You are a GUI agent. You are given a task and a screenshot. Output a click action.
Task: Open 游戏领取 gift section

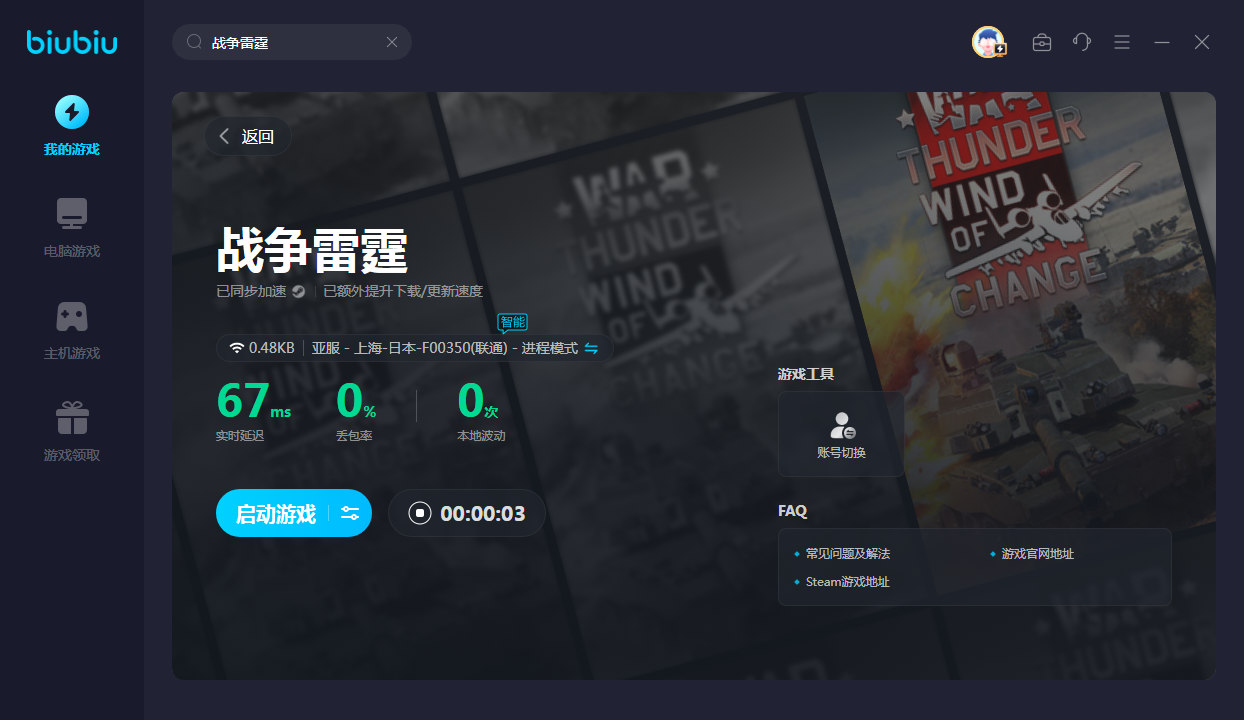click(x=71, y=432)
